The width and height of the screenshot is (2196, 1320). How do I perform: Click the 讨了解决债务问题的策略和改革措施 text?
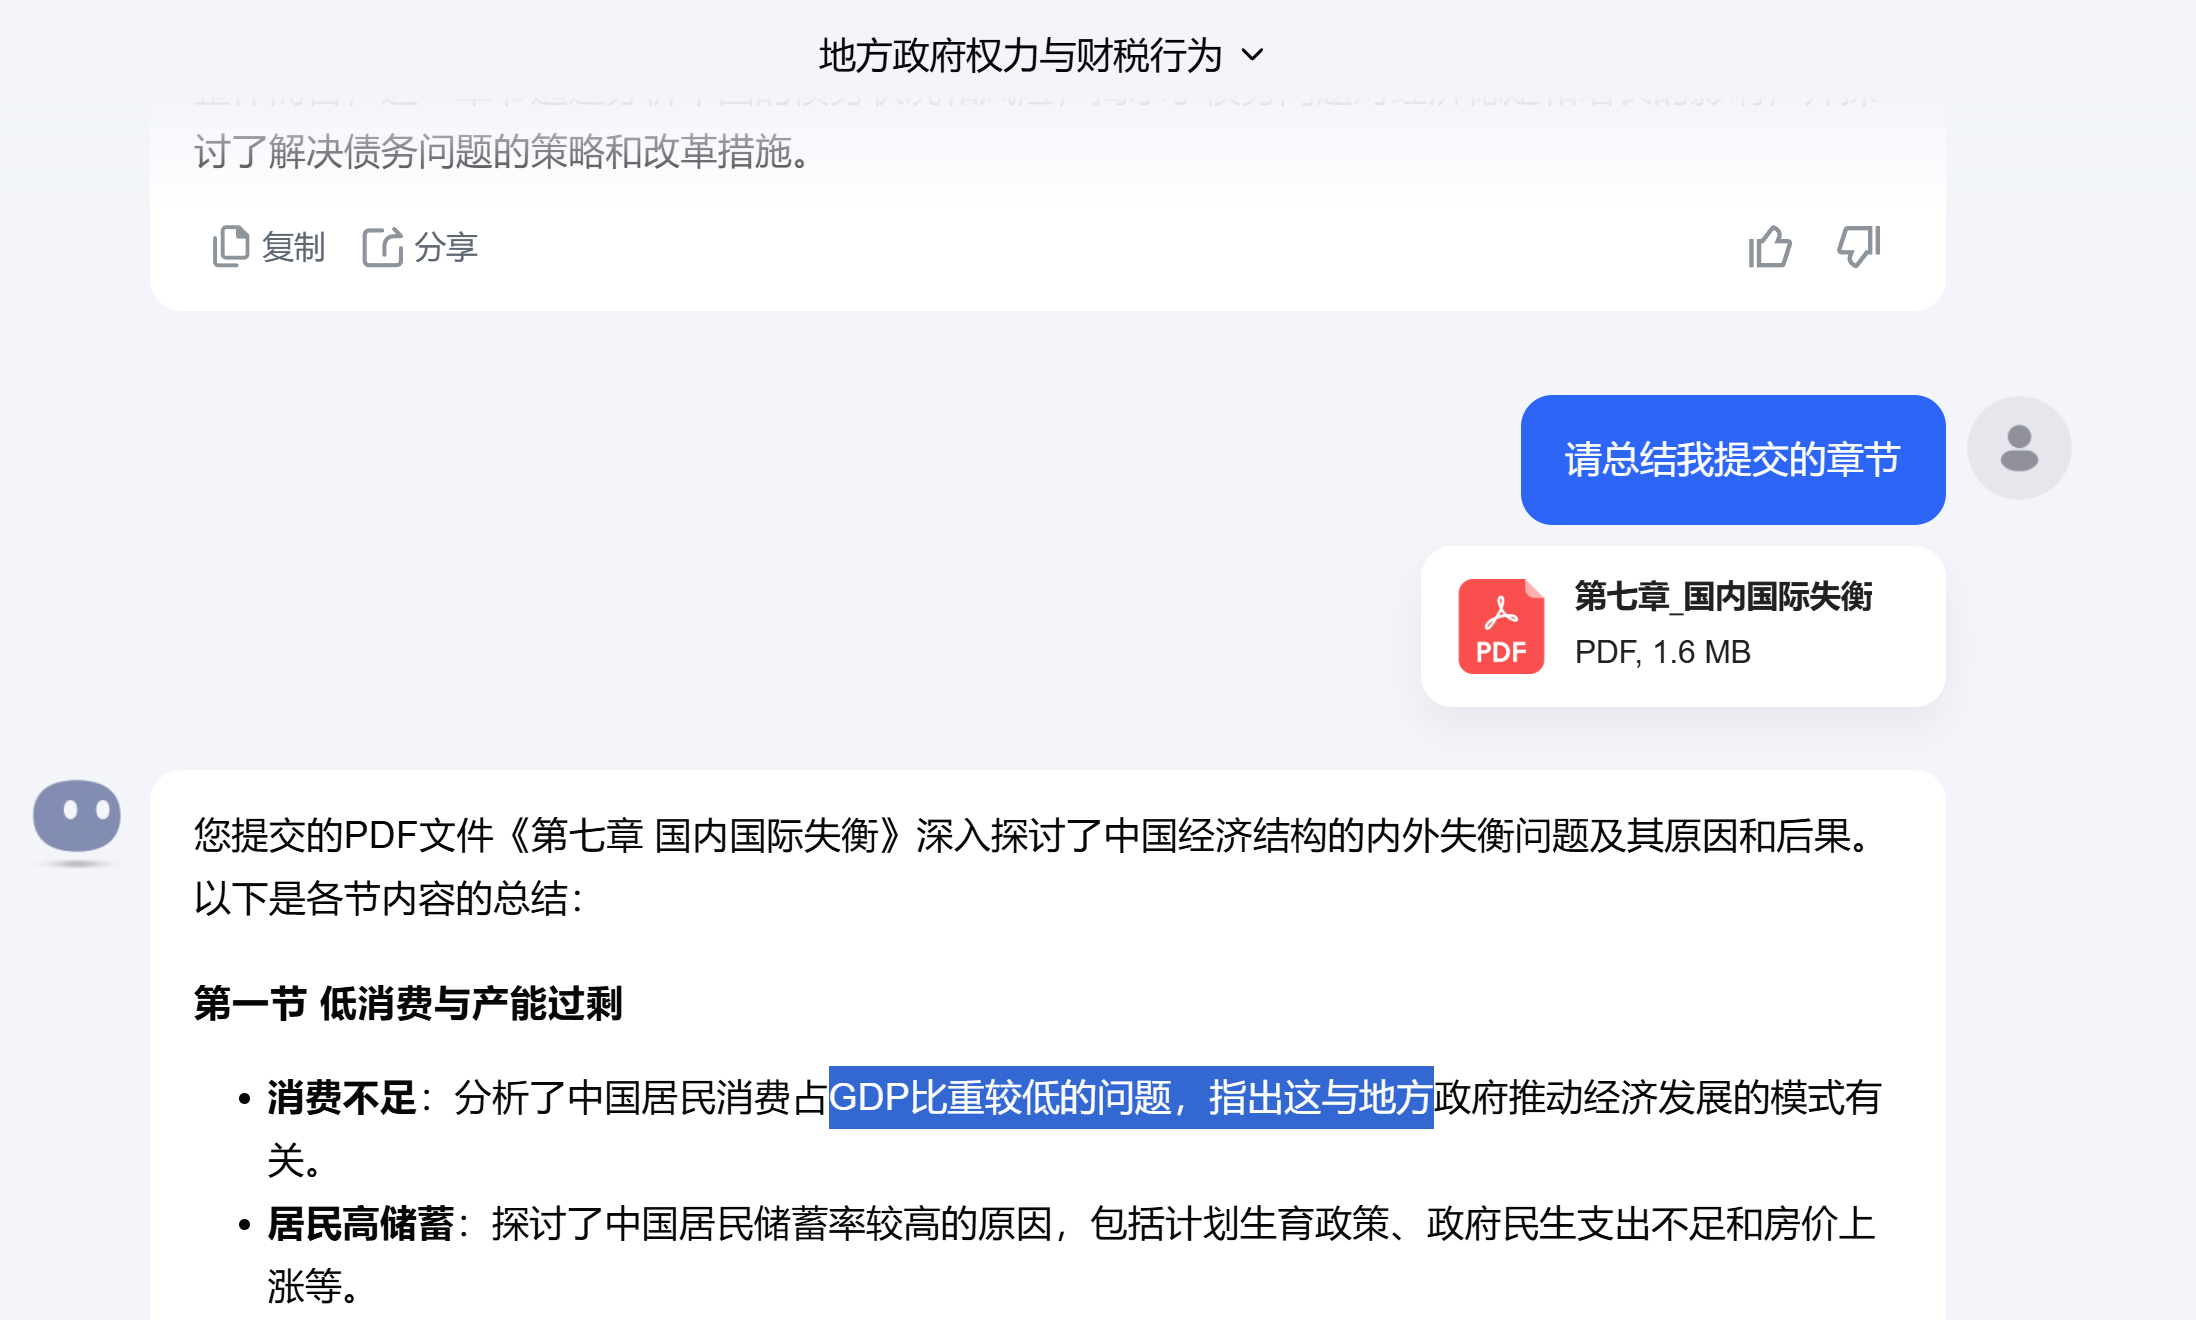coord(502,152)
